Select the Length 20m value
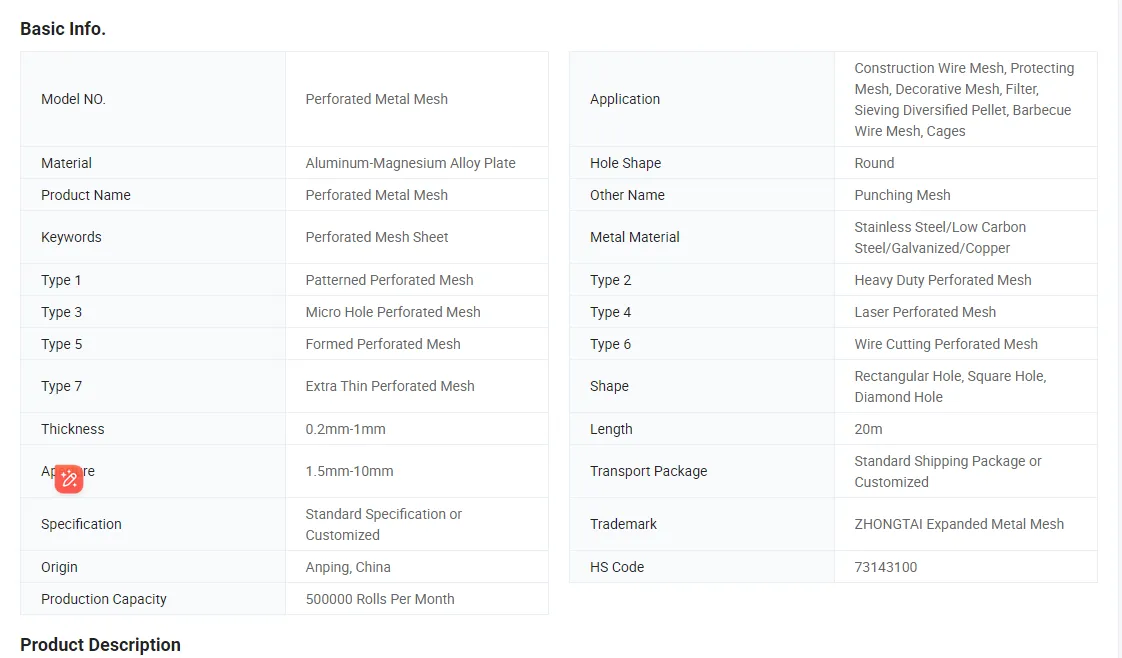Image resolution: width=1122 pixels, height=658 pixels. pos(868,429)
